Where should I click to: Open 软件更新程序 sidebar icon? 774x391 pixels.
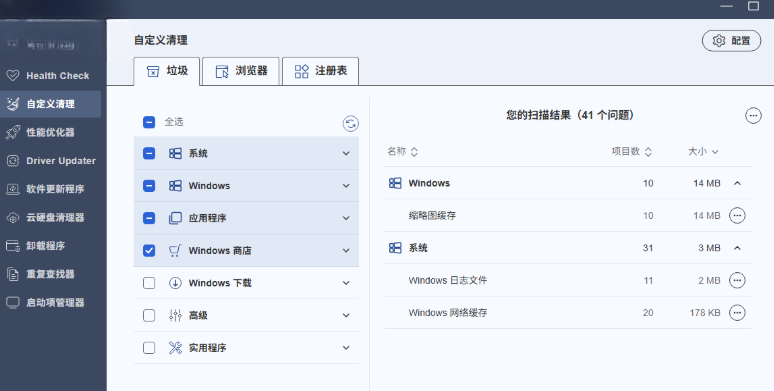13,189
